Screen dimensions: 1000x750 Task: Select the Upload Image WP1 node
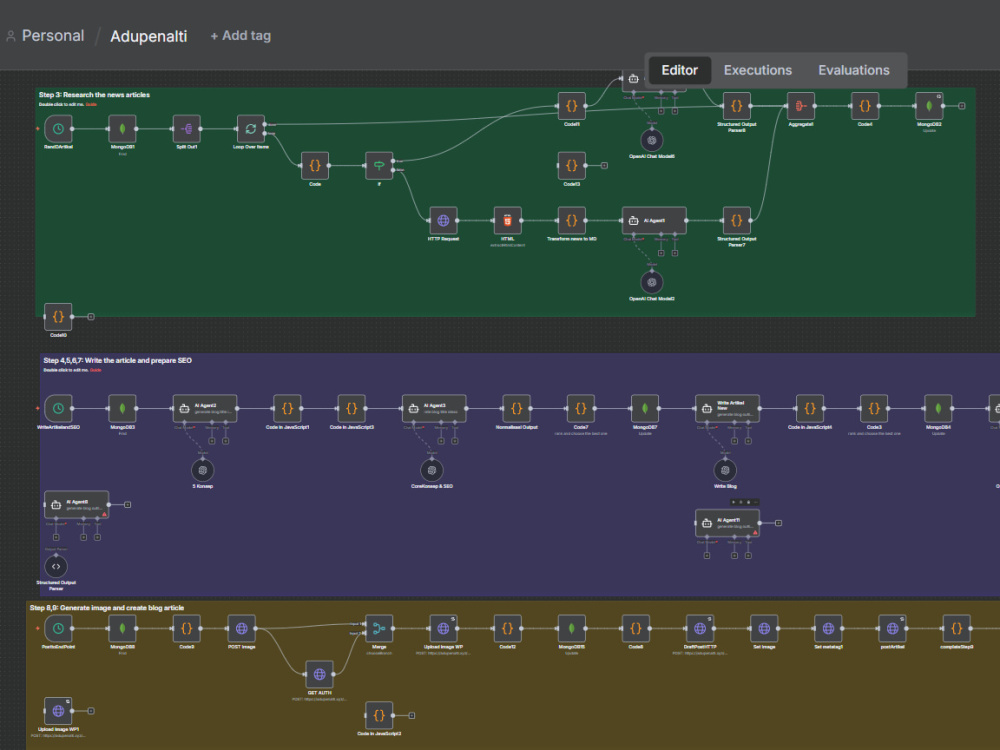[58, 711]
